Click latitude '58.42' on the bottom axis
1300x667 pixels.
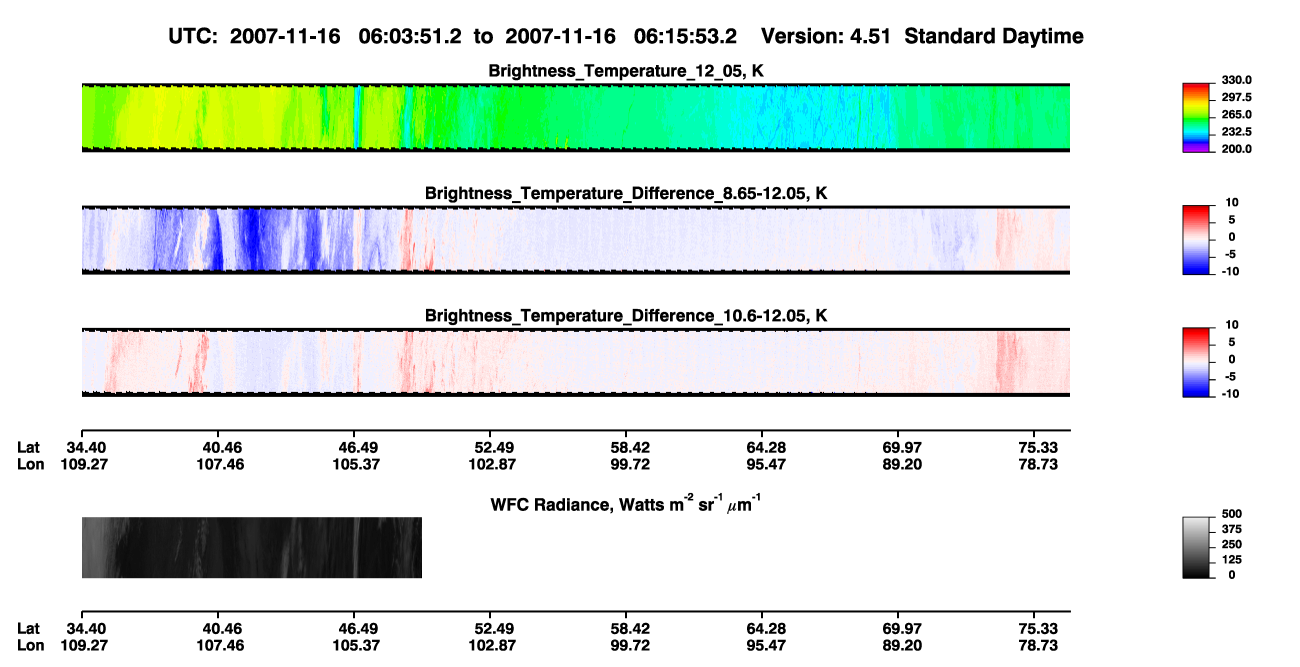pyautogui.click(x=626, y=629)
